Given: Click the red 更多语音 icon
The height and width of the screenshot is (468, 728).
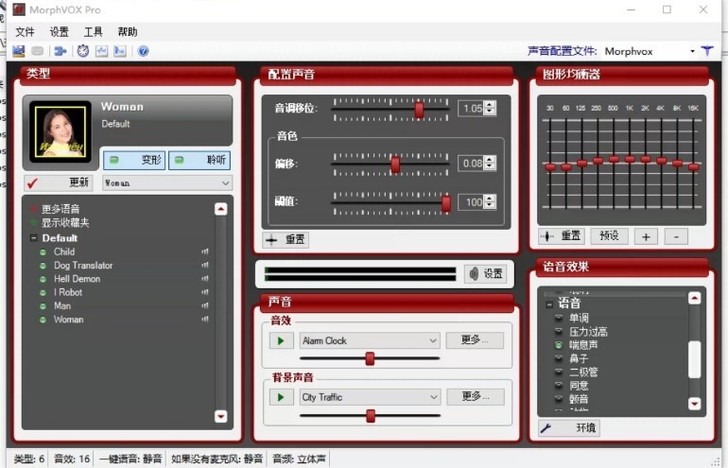Looking at the screenshot, I should pos(34,209).
